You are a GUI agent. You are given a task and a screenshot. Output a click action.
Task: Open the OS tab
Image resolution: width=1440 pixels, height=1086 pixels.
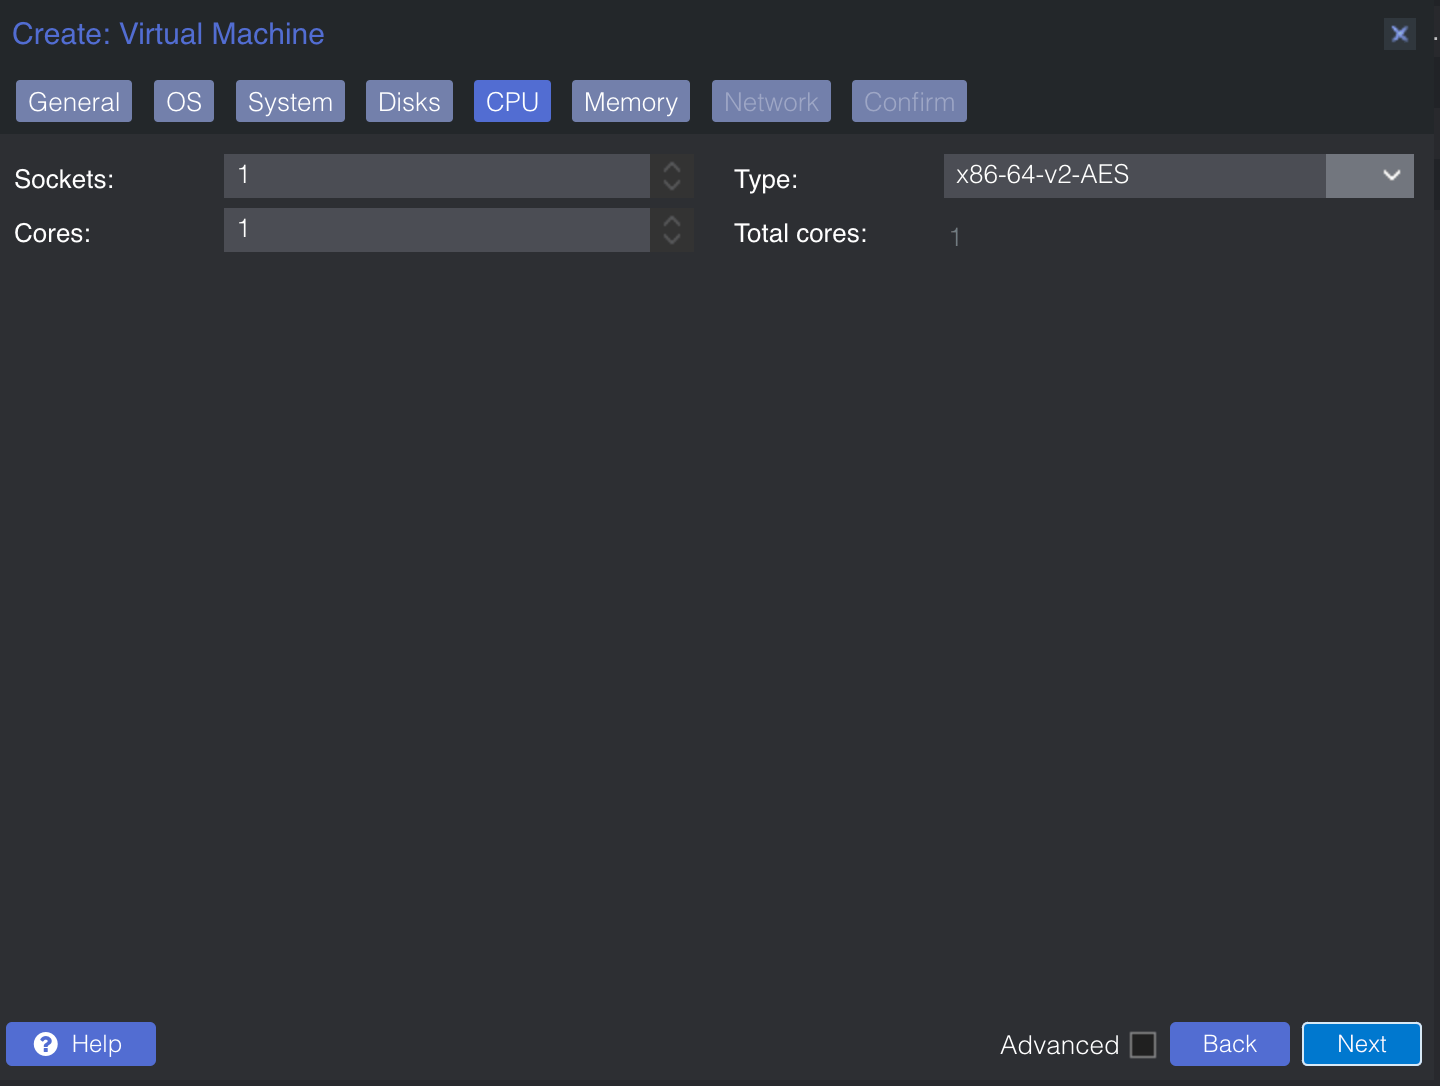pos(184,102)
